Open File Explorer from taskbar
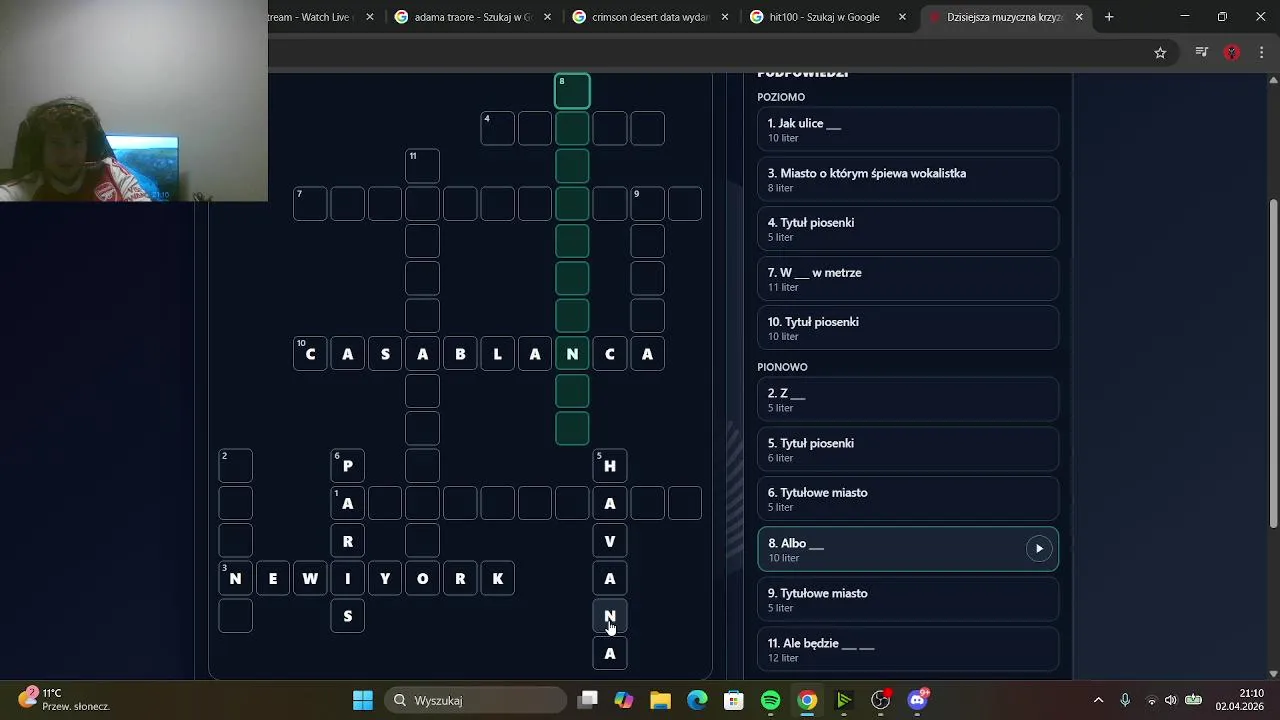The image size is (1280, 720). [660, 700]
